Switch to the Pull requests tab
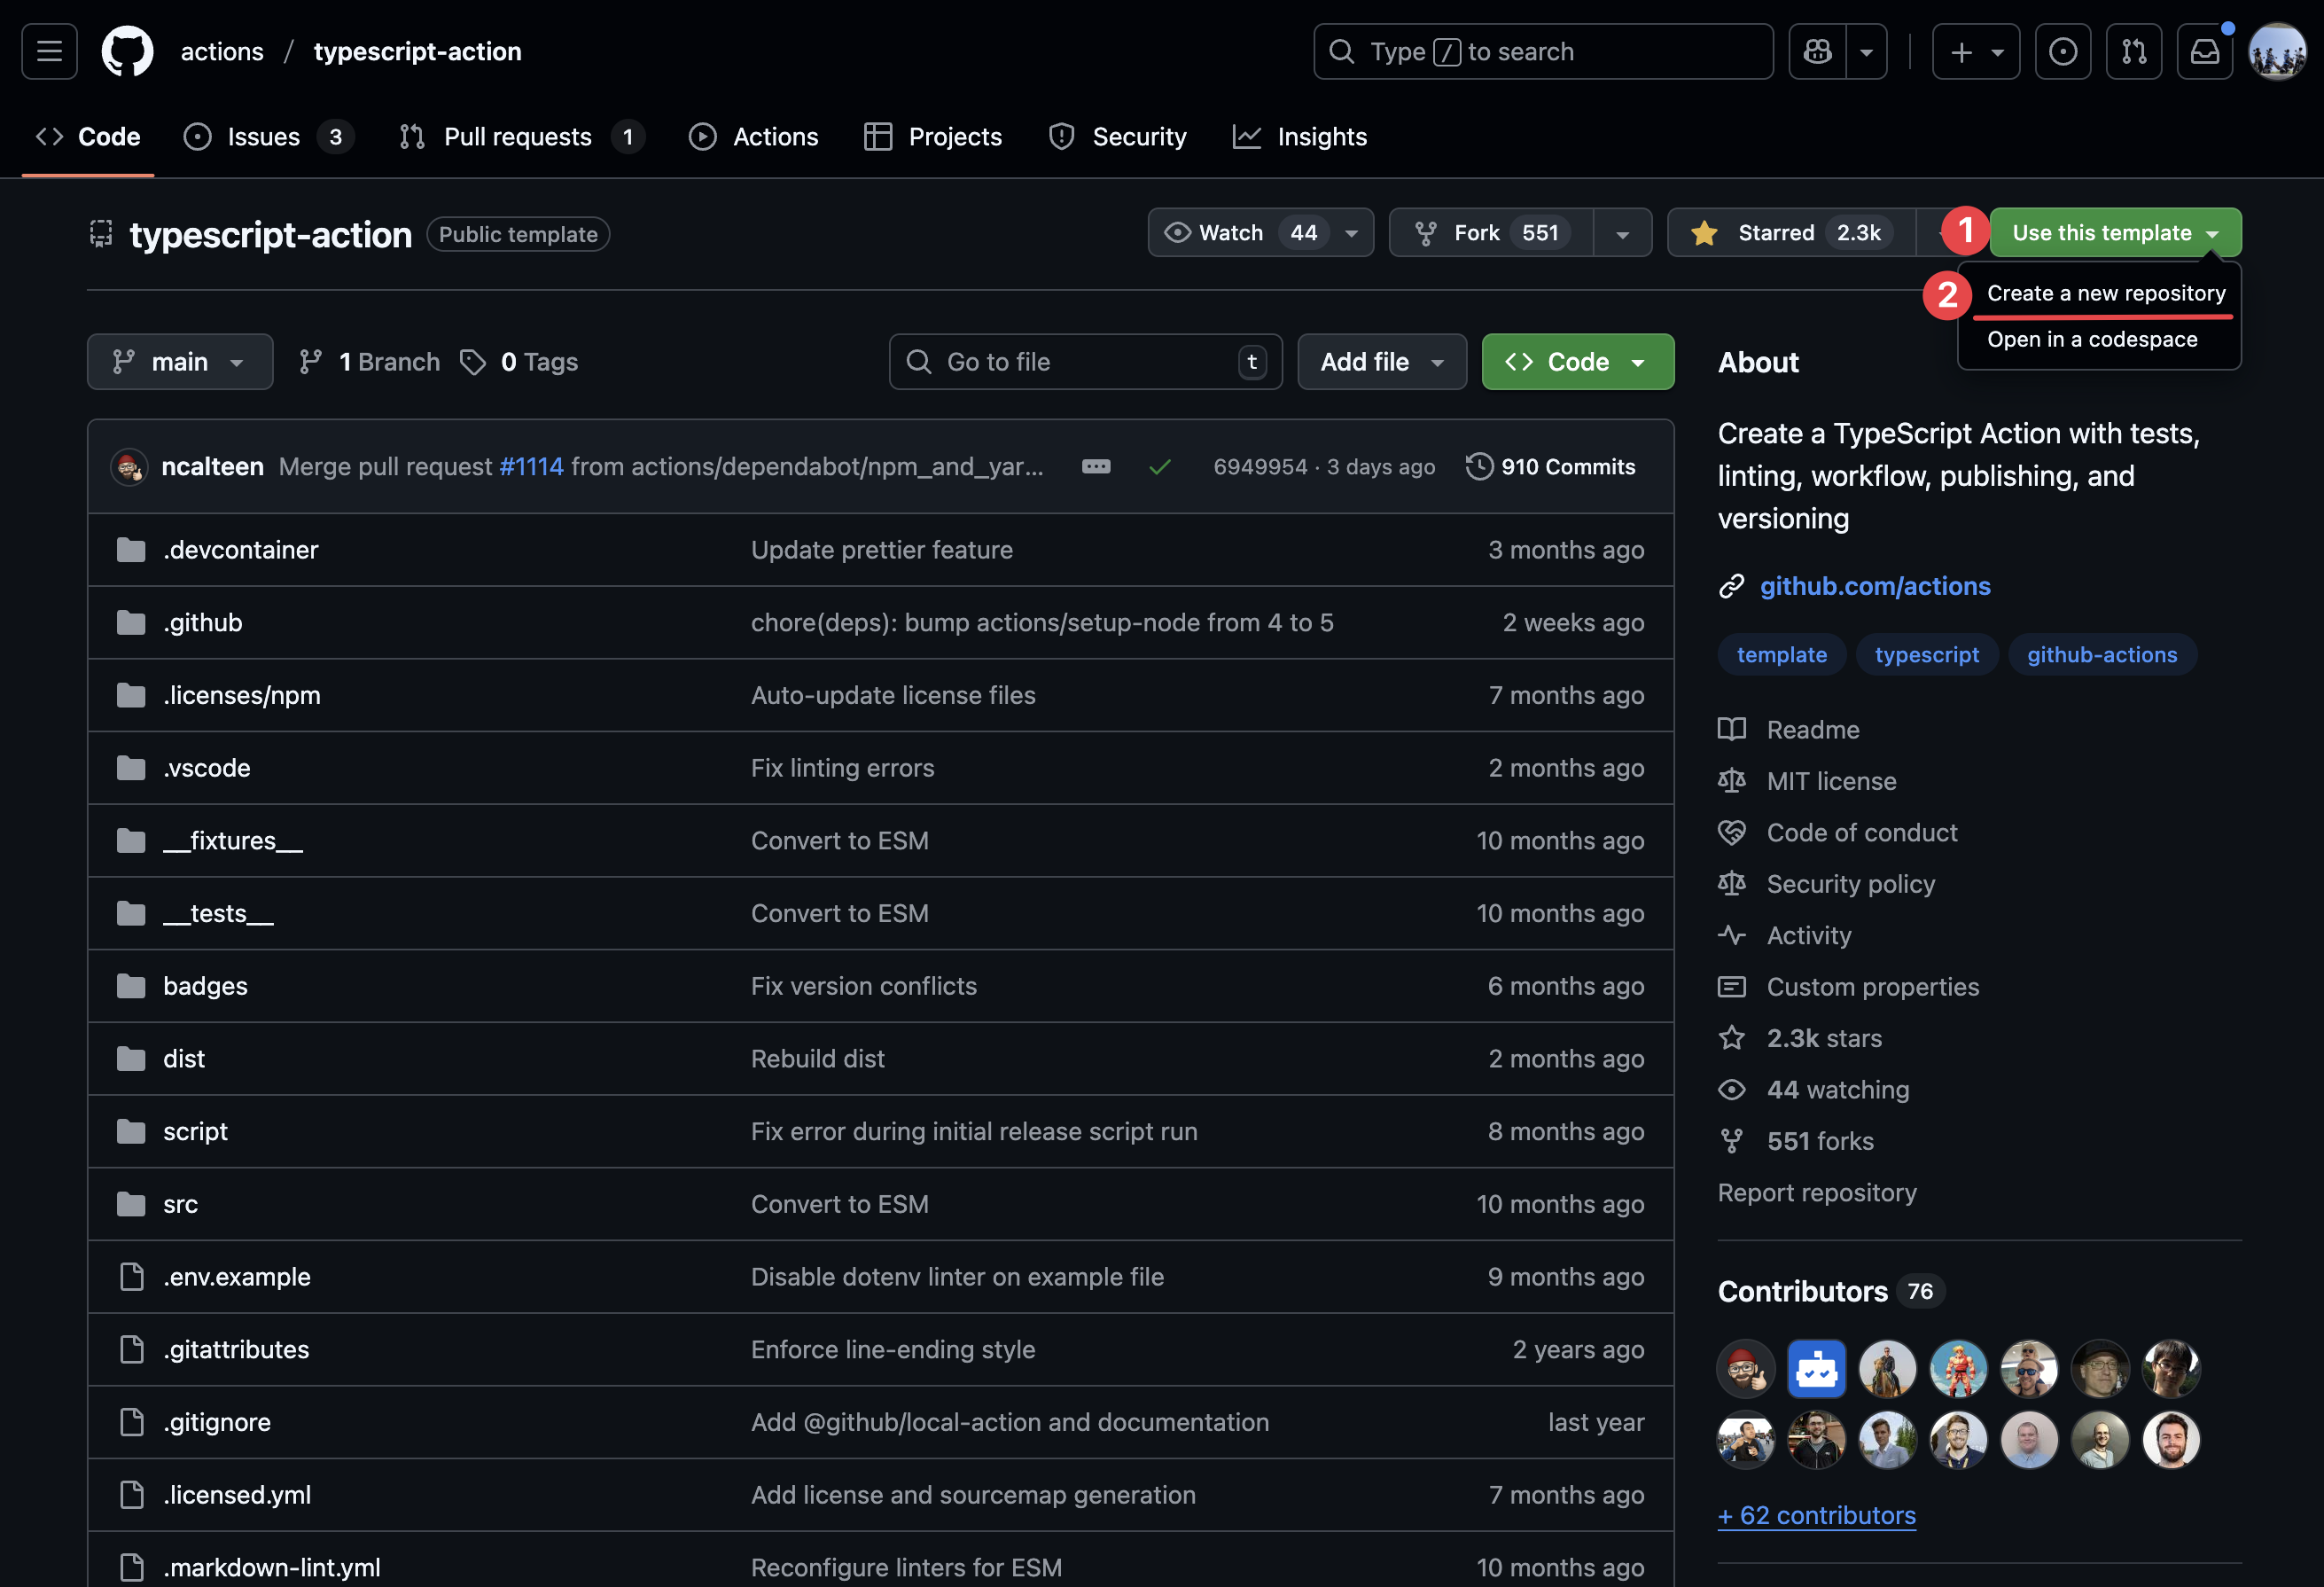This screenshot has width=2324, height=1587. point(521,137)
